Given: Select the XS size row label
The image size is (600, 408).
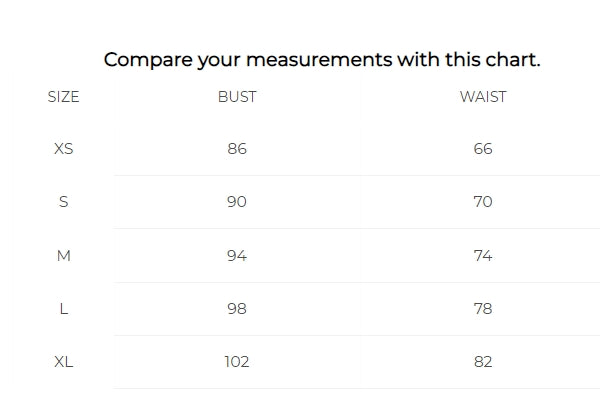Looking at the screenshot, I should pyautogui.click(x=63, y=149).
